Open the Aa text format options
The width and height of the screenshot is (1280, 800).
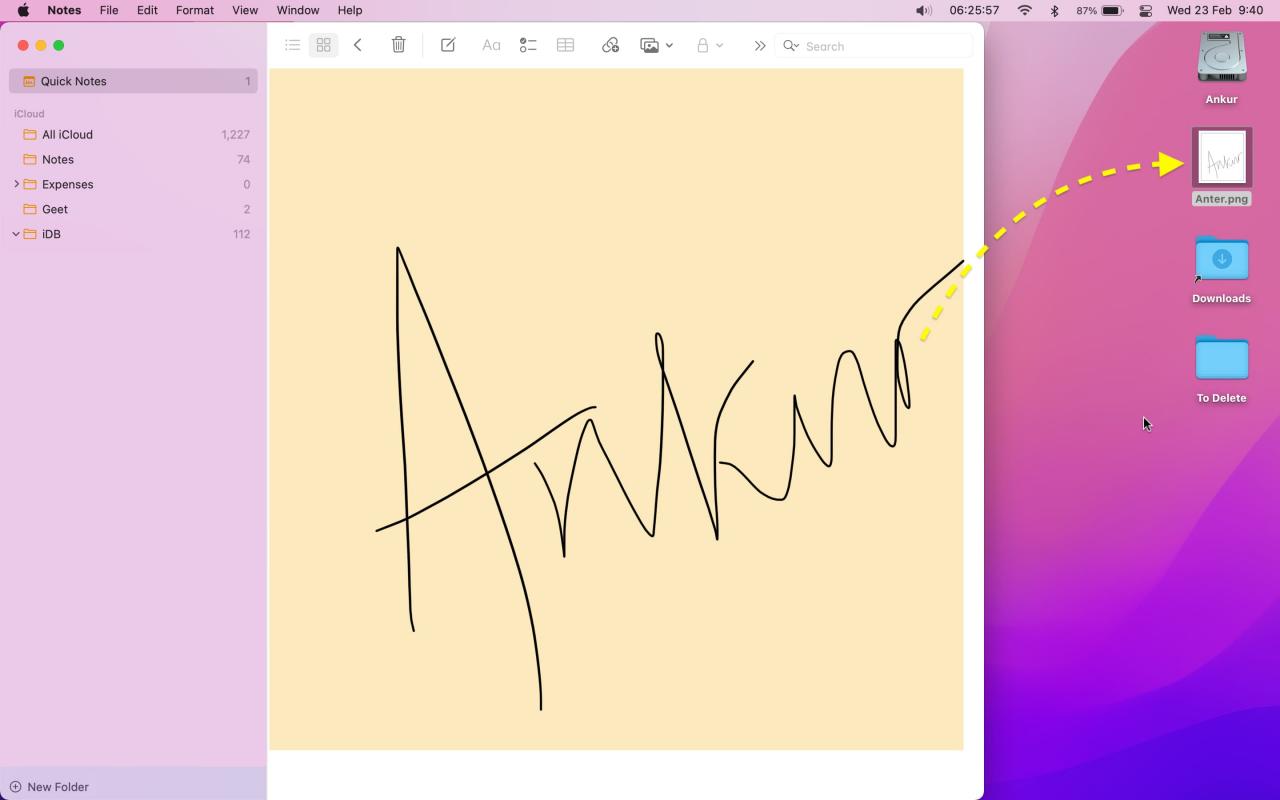(491, 45)
